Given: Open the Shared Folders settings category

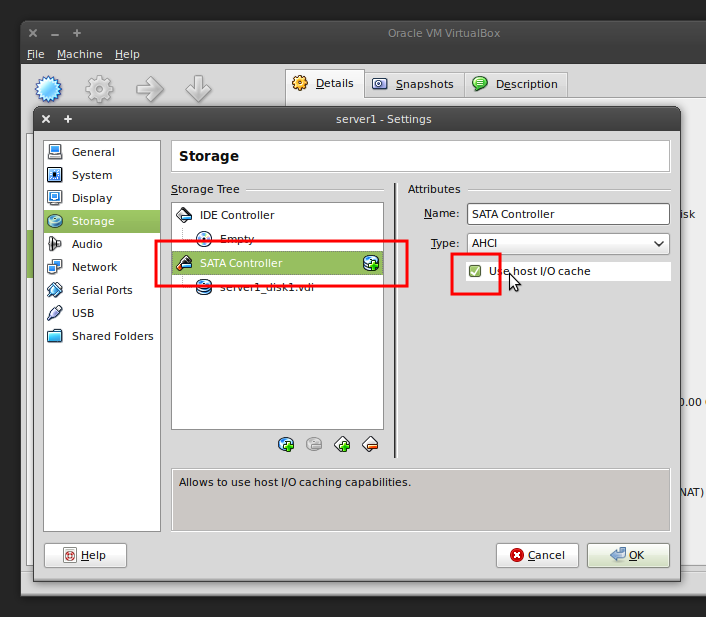Looking at the screenshot, I should point(102,336).
